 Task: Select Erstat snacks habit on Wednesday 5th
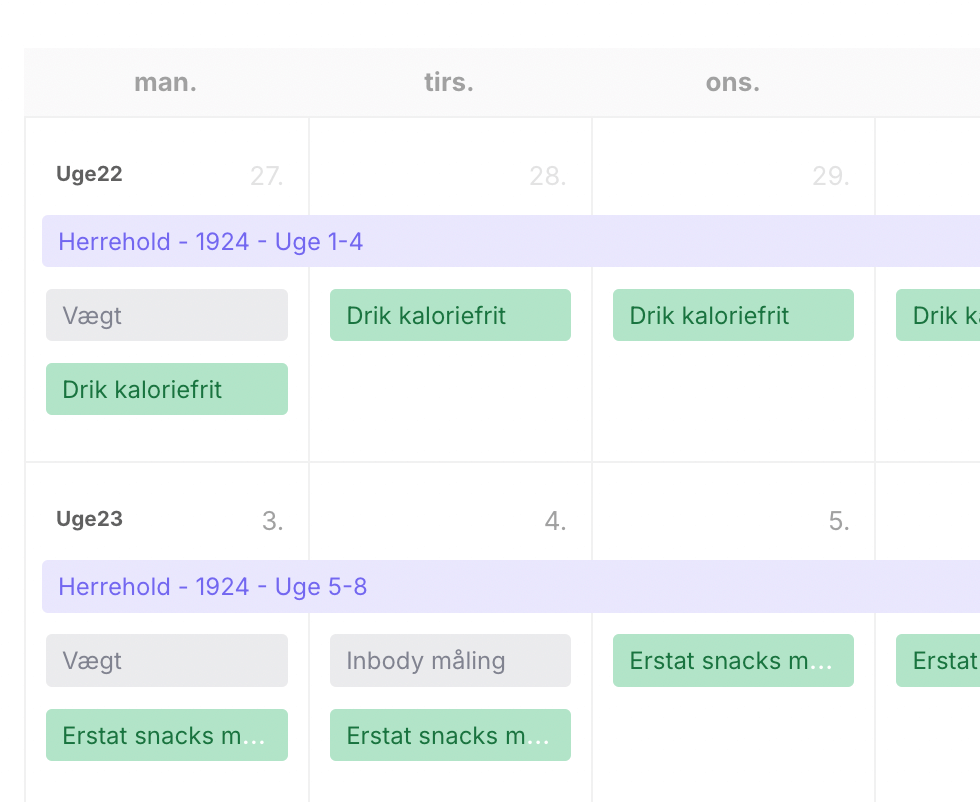pos(733,661)
